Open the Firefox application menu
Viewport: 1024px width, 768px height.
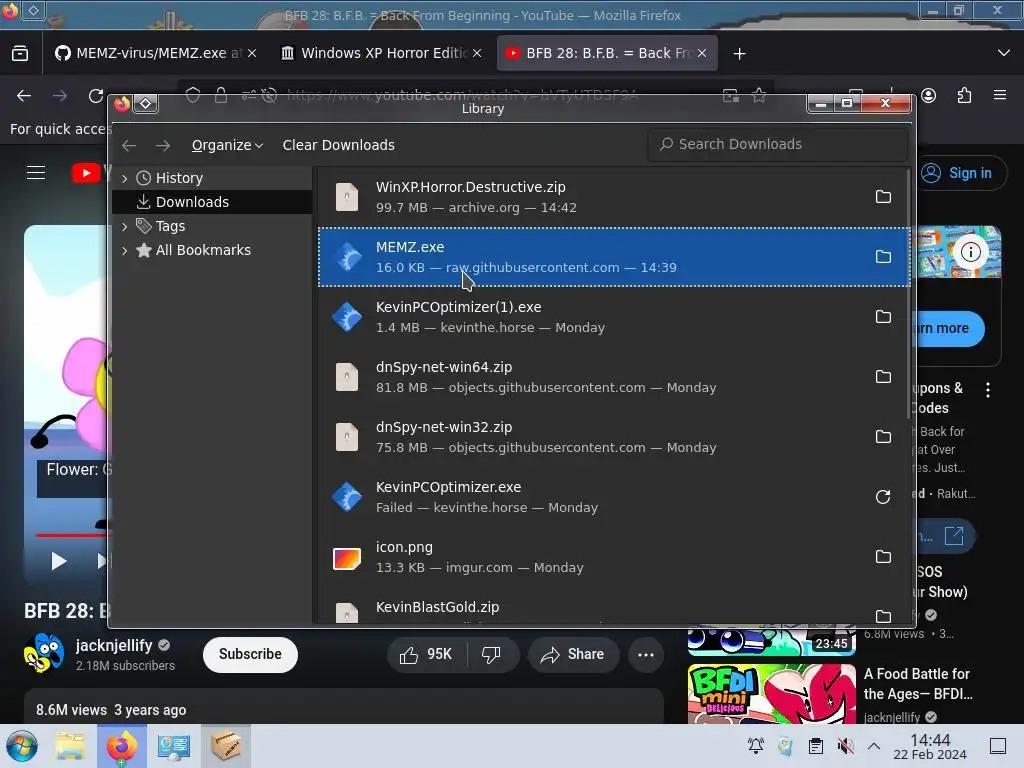[x=1000, y=95]
